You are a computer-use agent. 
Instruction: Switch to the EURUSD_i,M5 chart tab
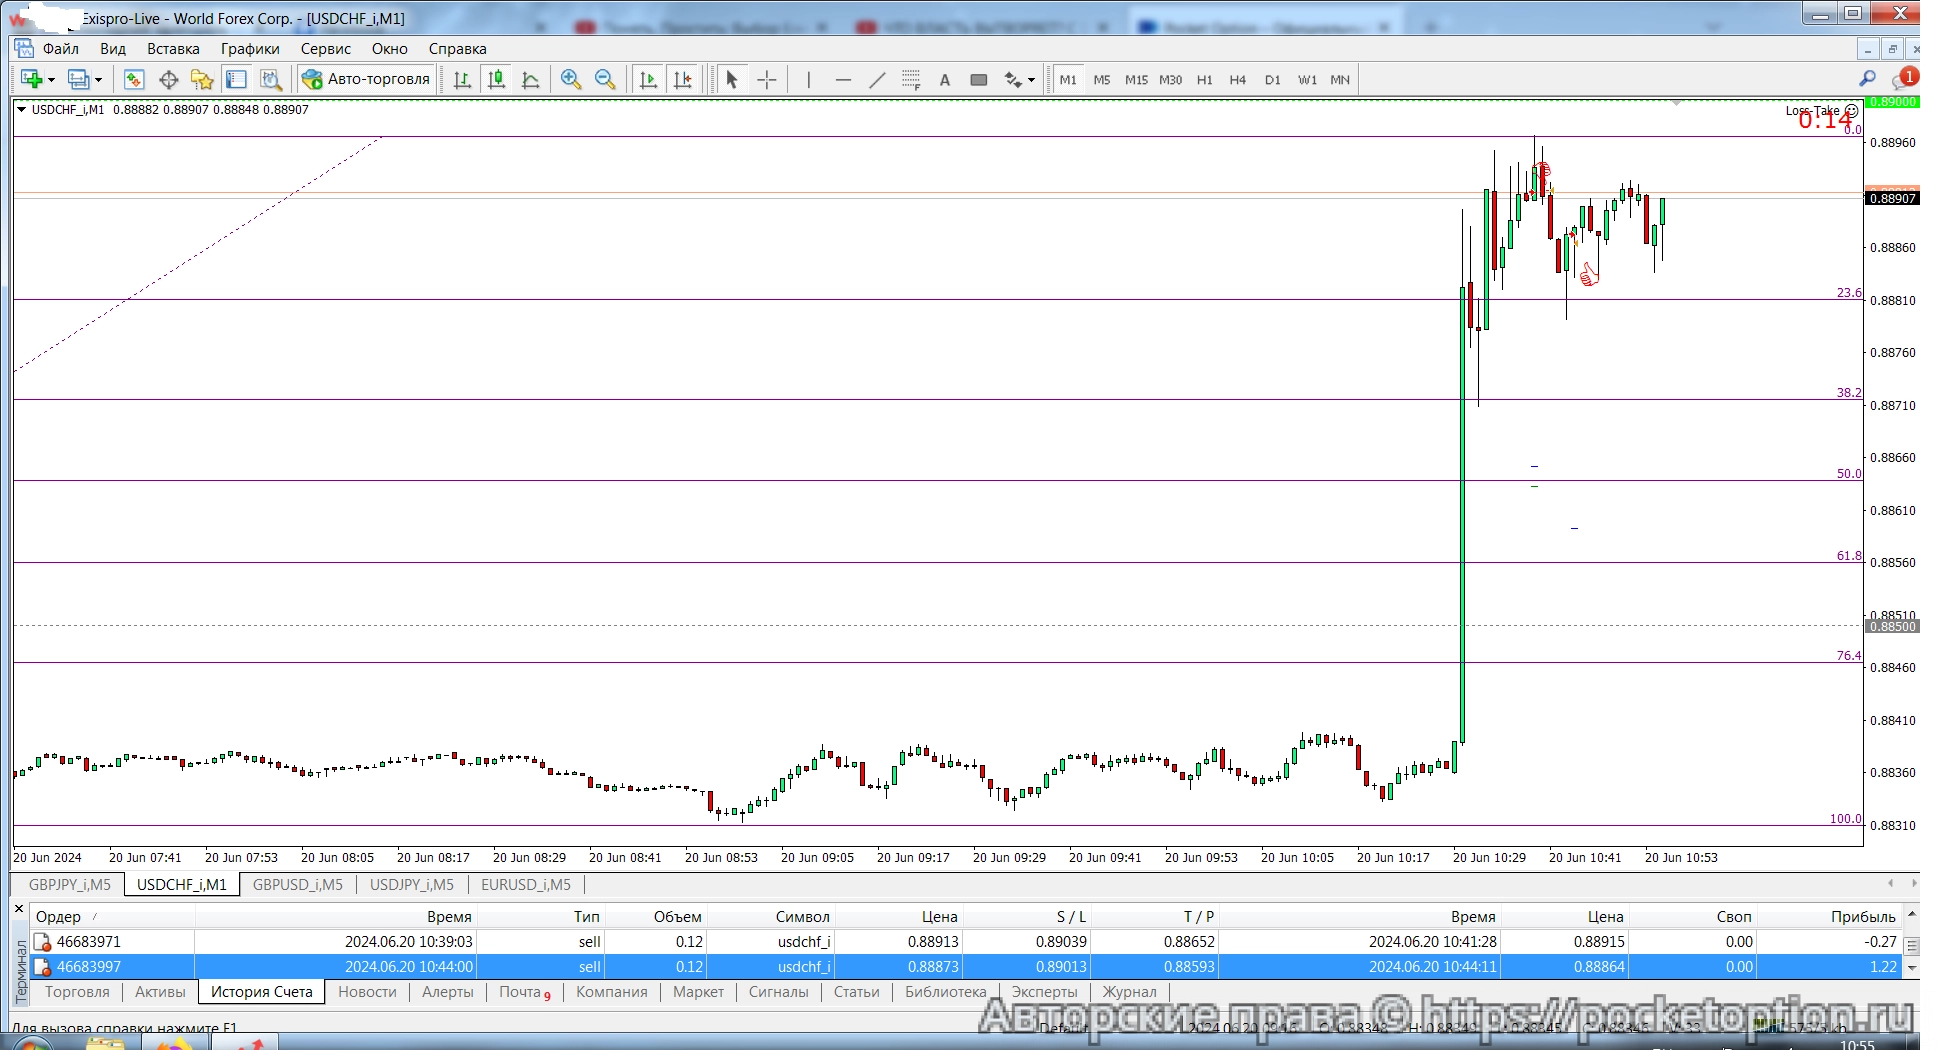[524, 884]
